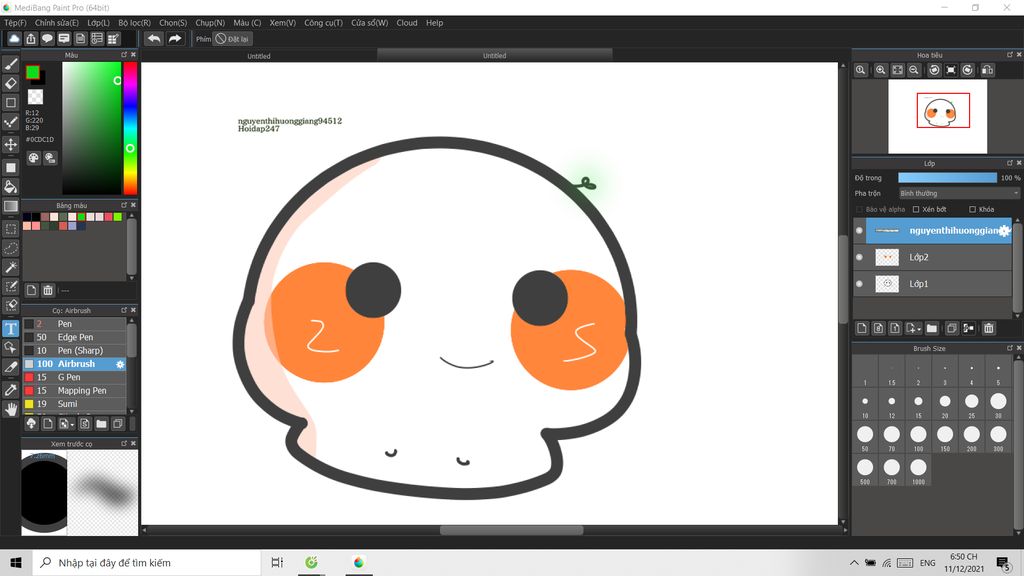Float the Màu color panel
1024x576 pixels.
(x=124, y=55)
